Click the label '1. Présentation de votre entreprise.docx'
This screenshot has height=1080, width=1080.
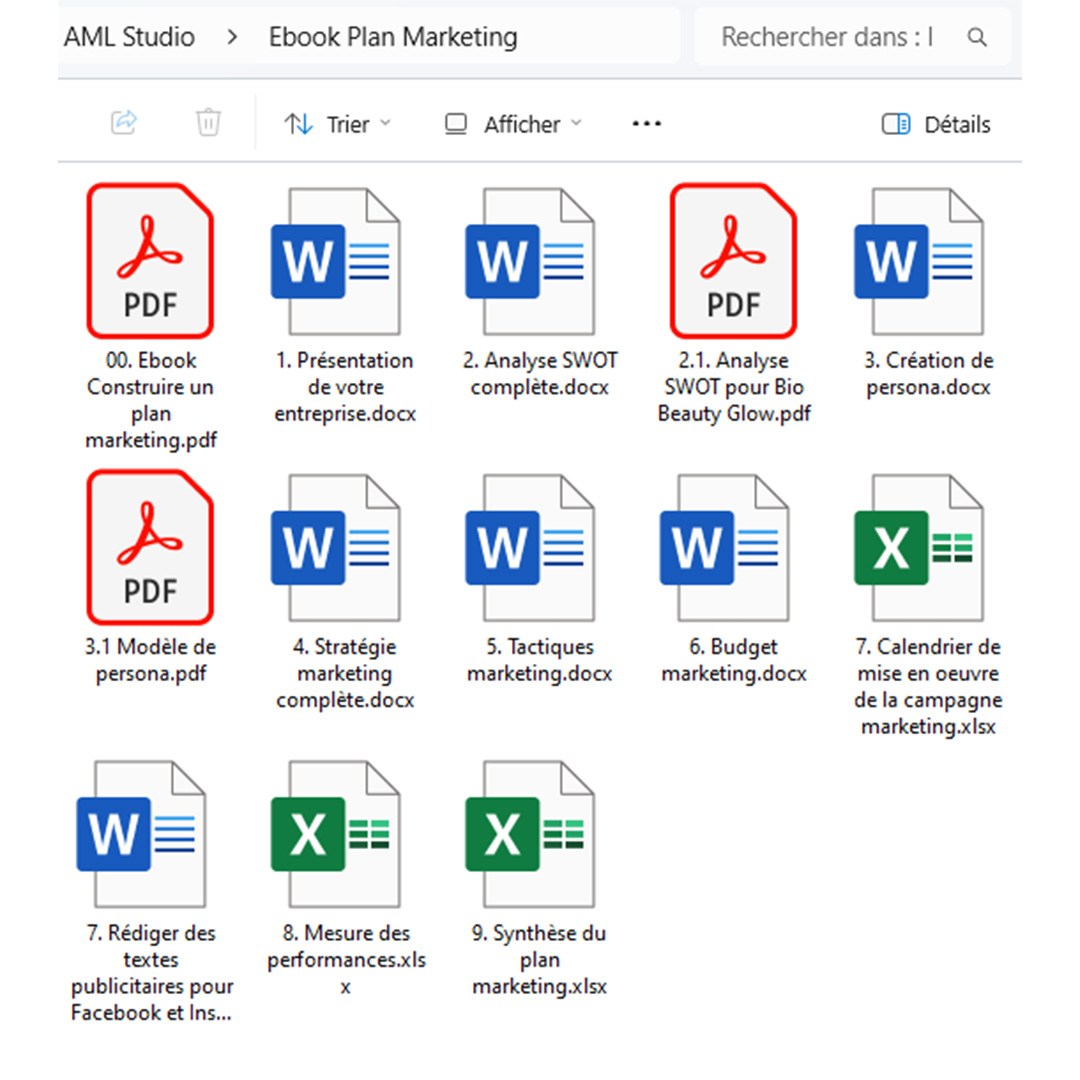(345, 386)
